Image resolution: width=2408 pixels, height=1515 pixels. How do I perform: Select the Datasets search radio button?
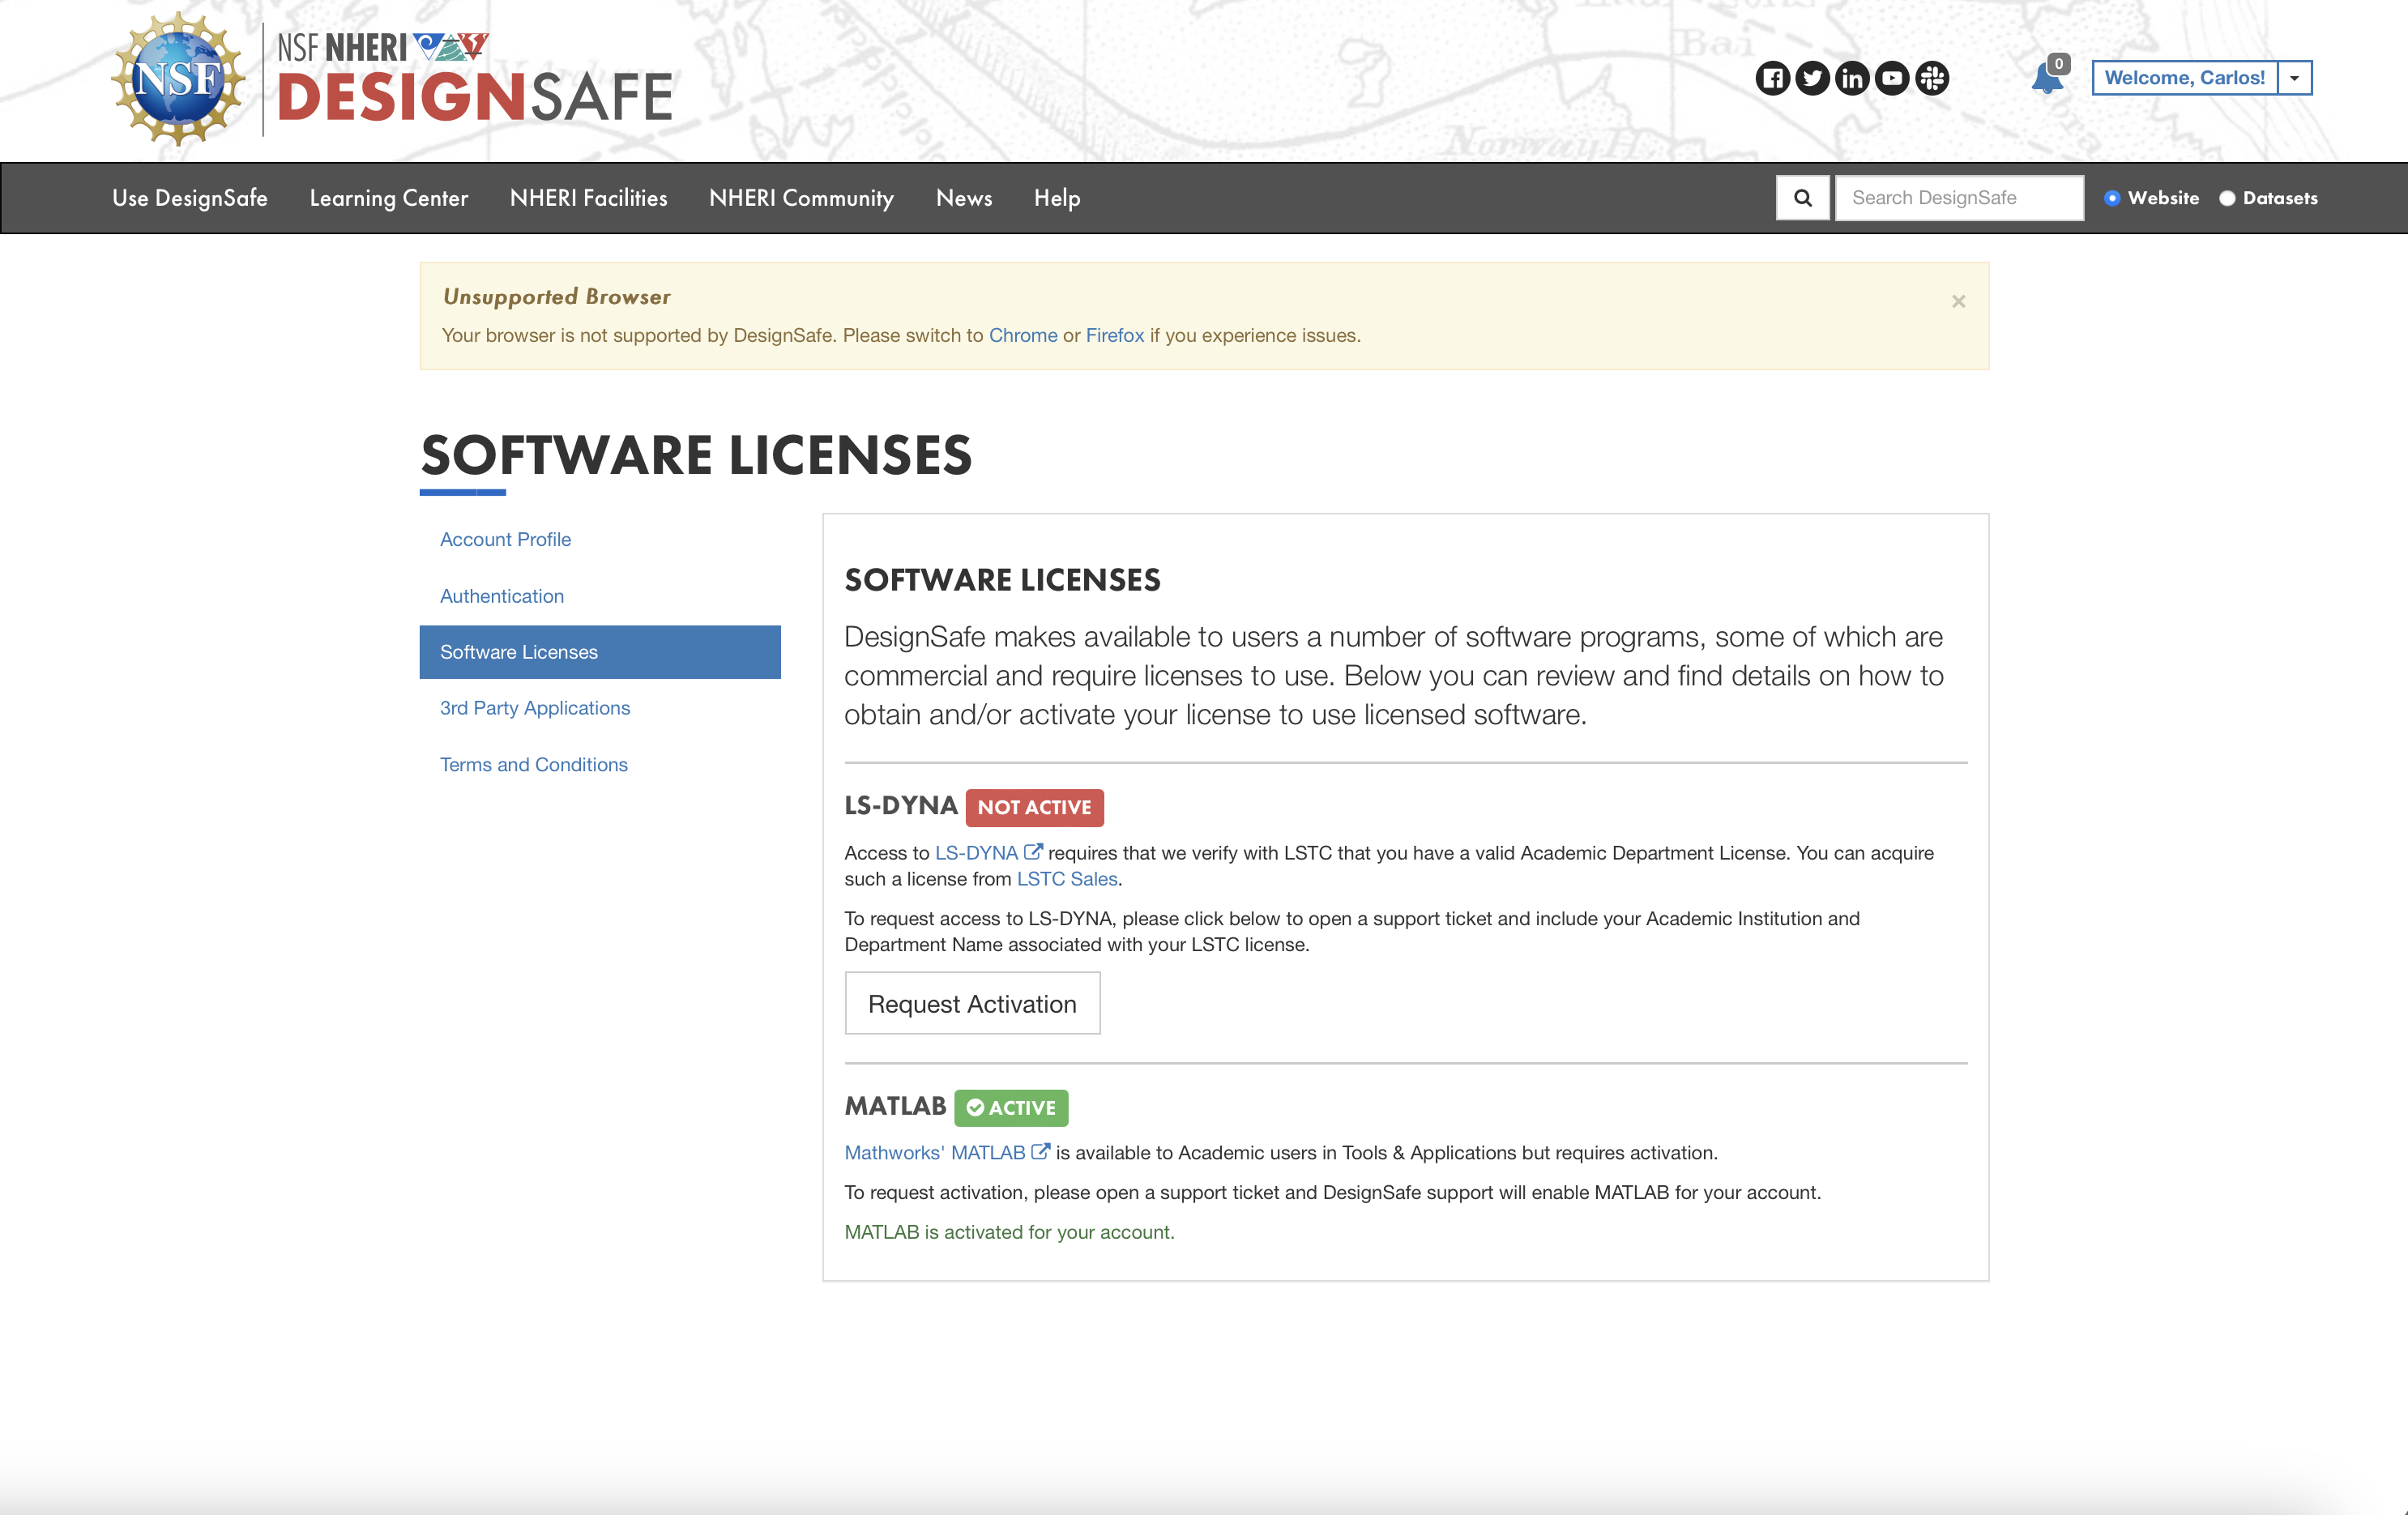tap(2227, 198)
